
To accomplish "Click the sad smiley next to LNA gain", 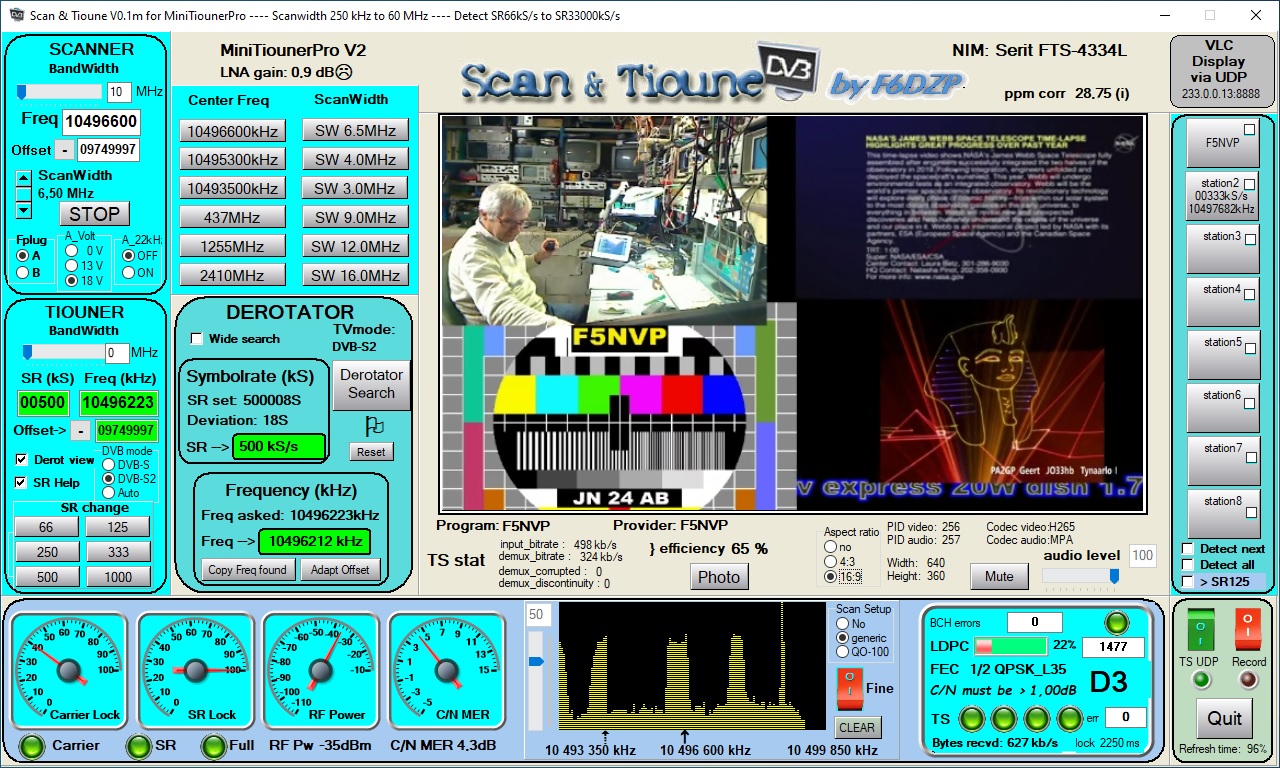I will (344, 72).
